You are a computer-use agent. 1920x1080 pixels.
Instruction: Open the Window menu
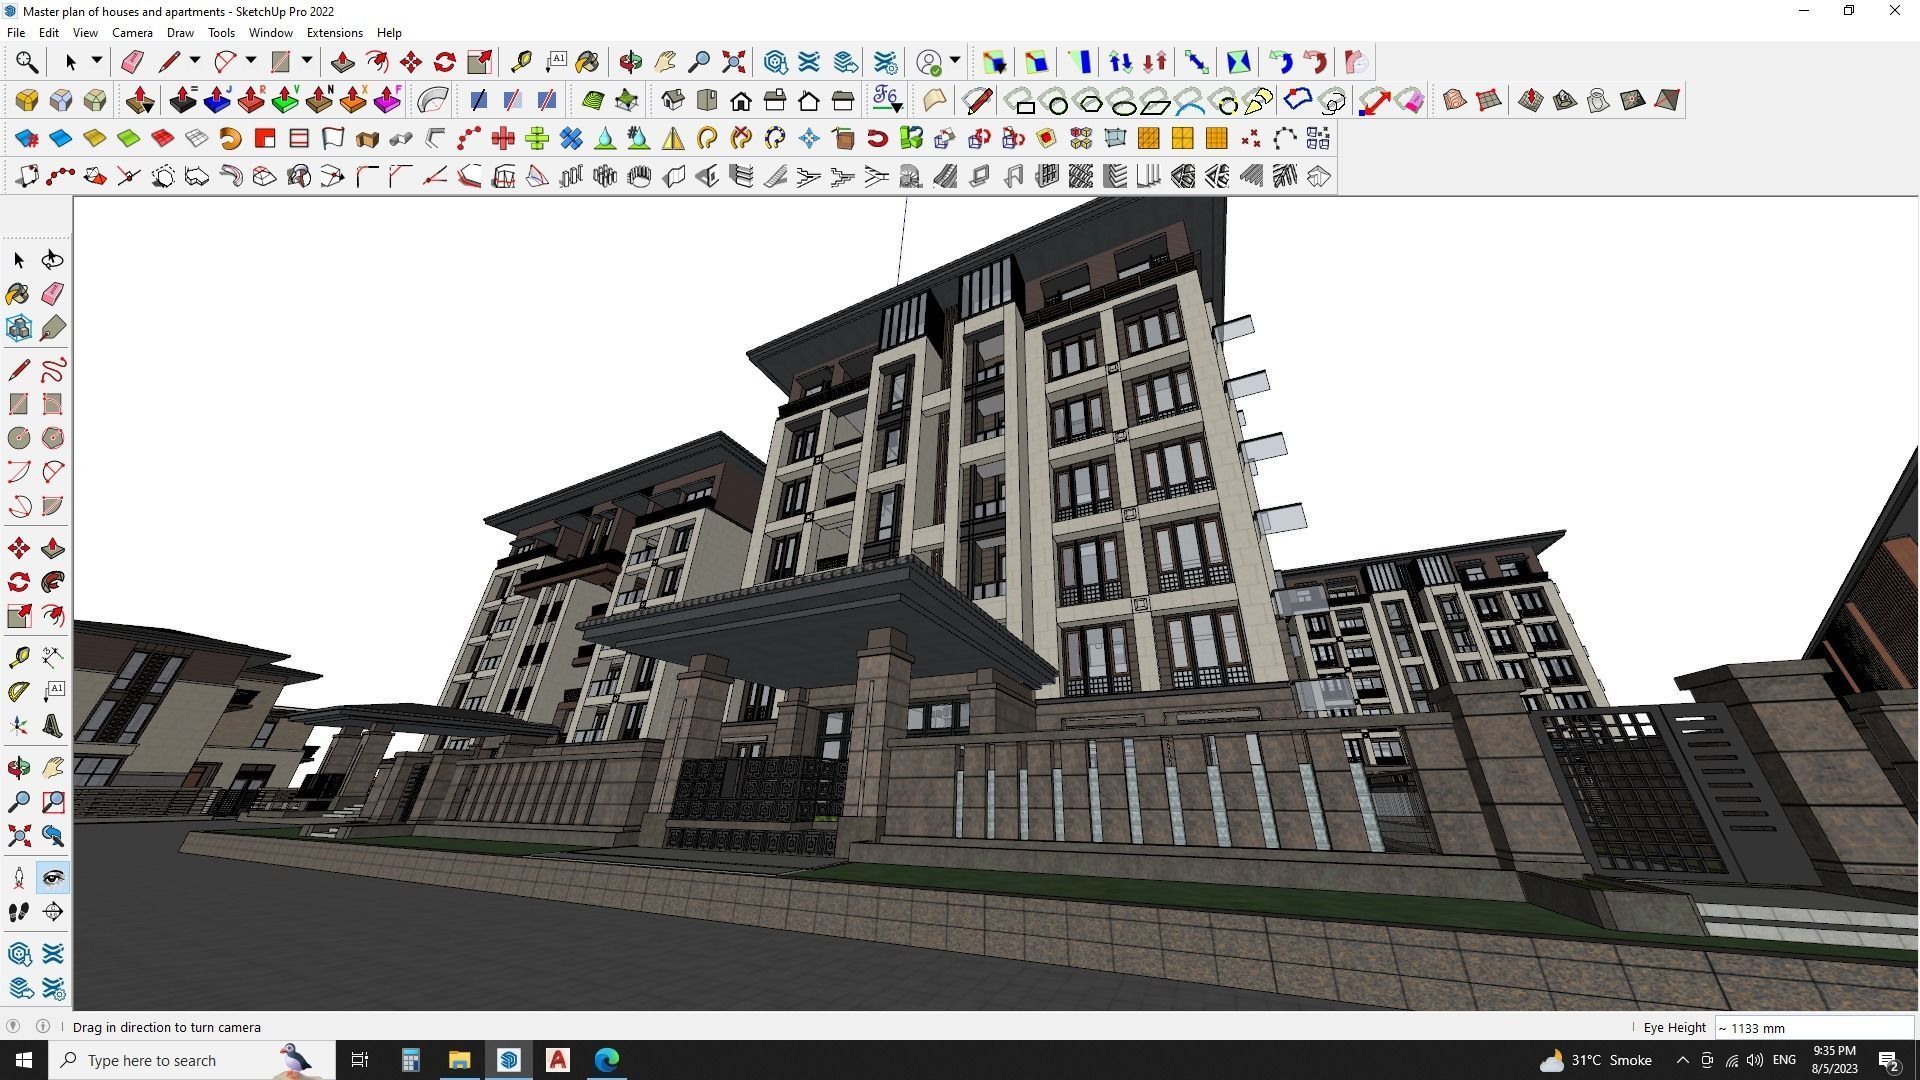click(x=270, y=33)
